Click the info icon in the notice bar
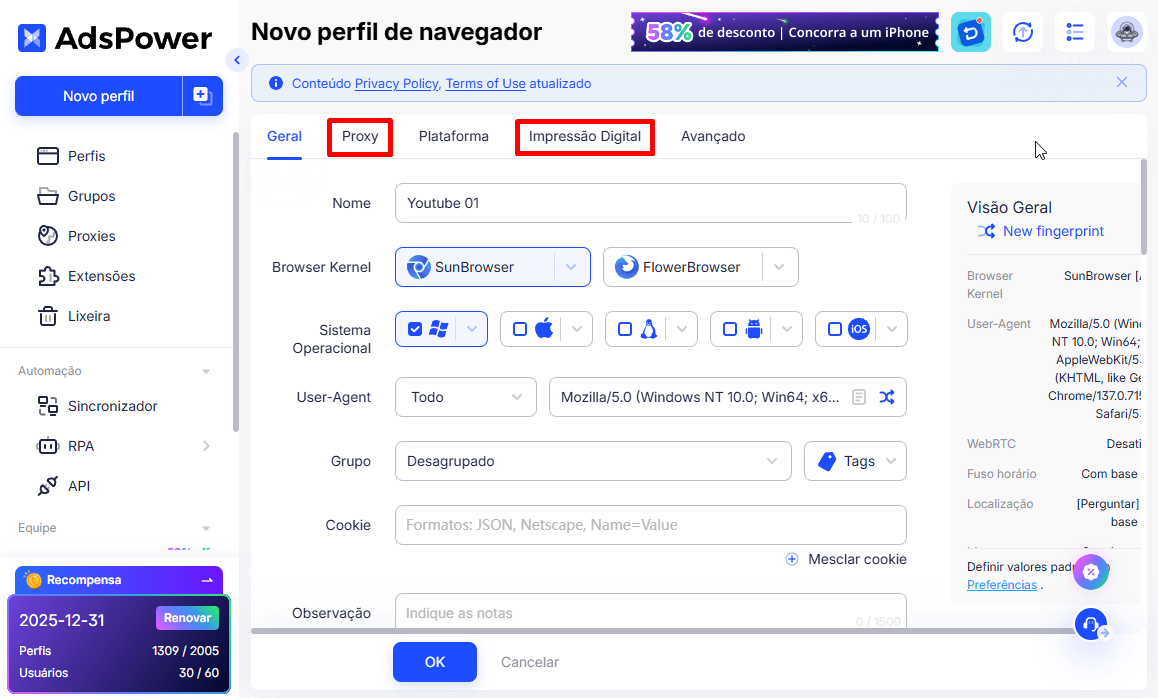This screenshot has width=1158, height=698. tap(275, 83)
